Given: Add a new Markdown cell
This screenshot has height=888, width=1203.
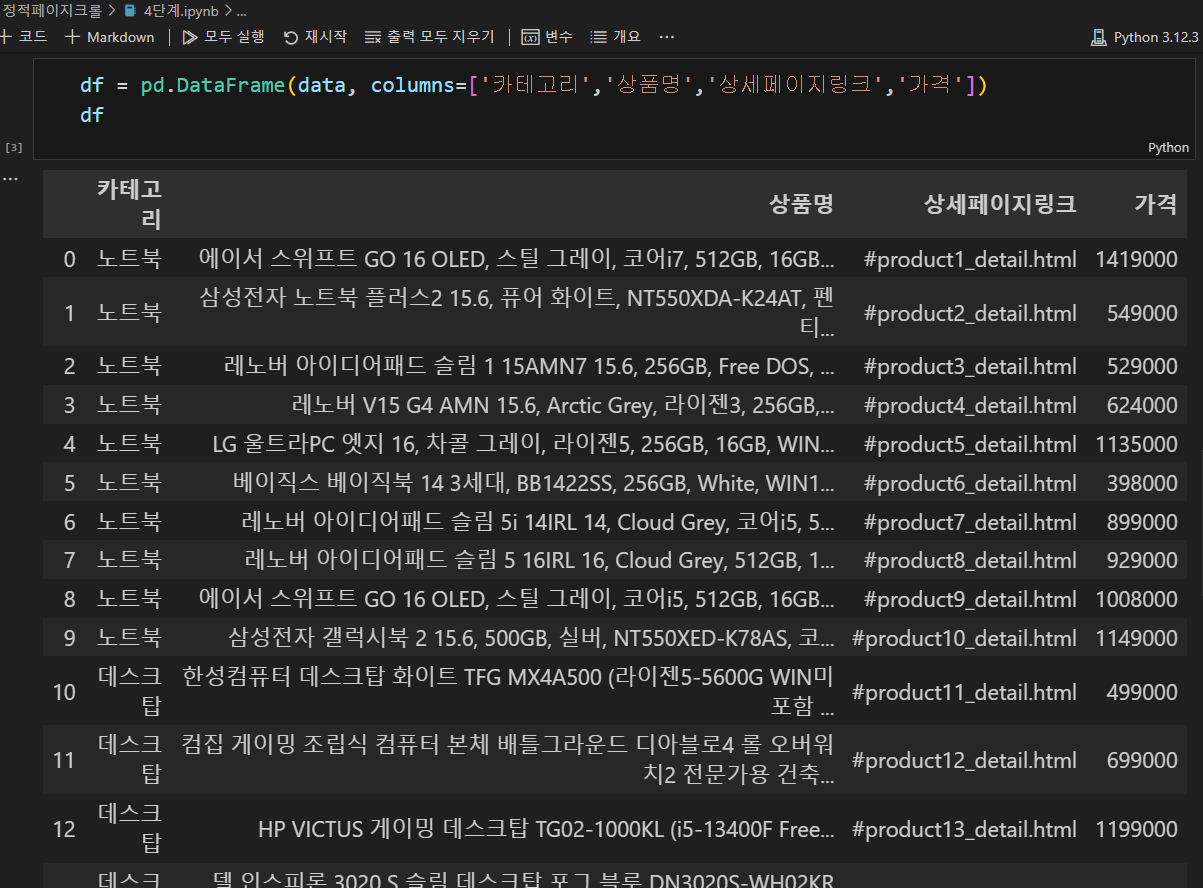Looking at the screenshot, I should [x=110, y=37].
